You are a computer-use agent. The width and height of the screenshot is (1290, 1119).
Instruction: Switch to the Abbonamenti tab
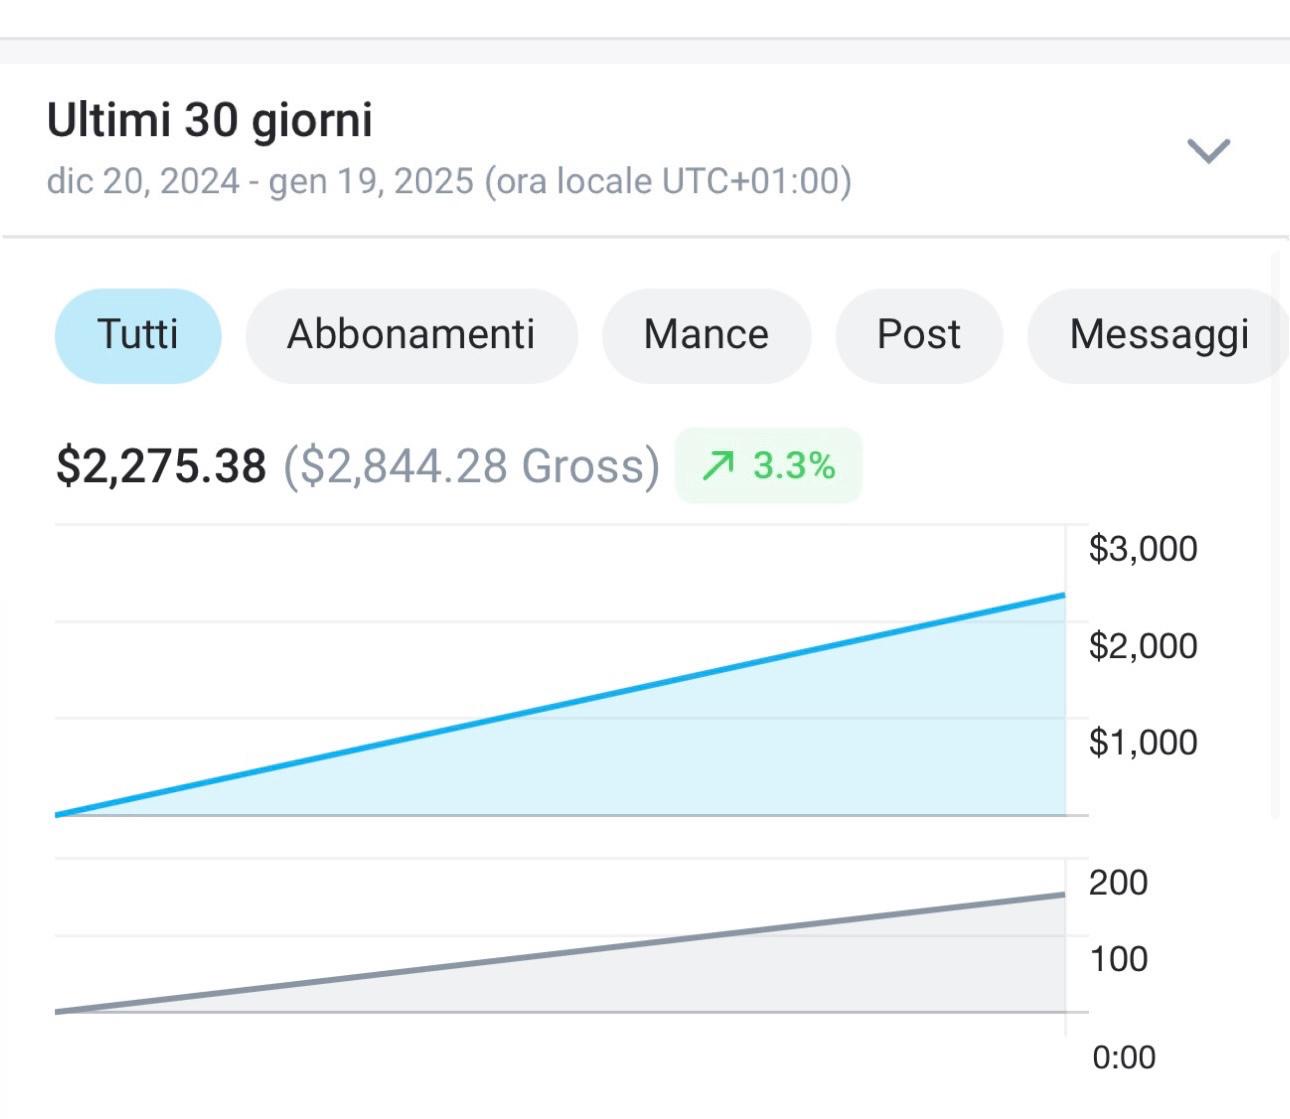click(x=411, y=335)
